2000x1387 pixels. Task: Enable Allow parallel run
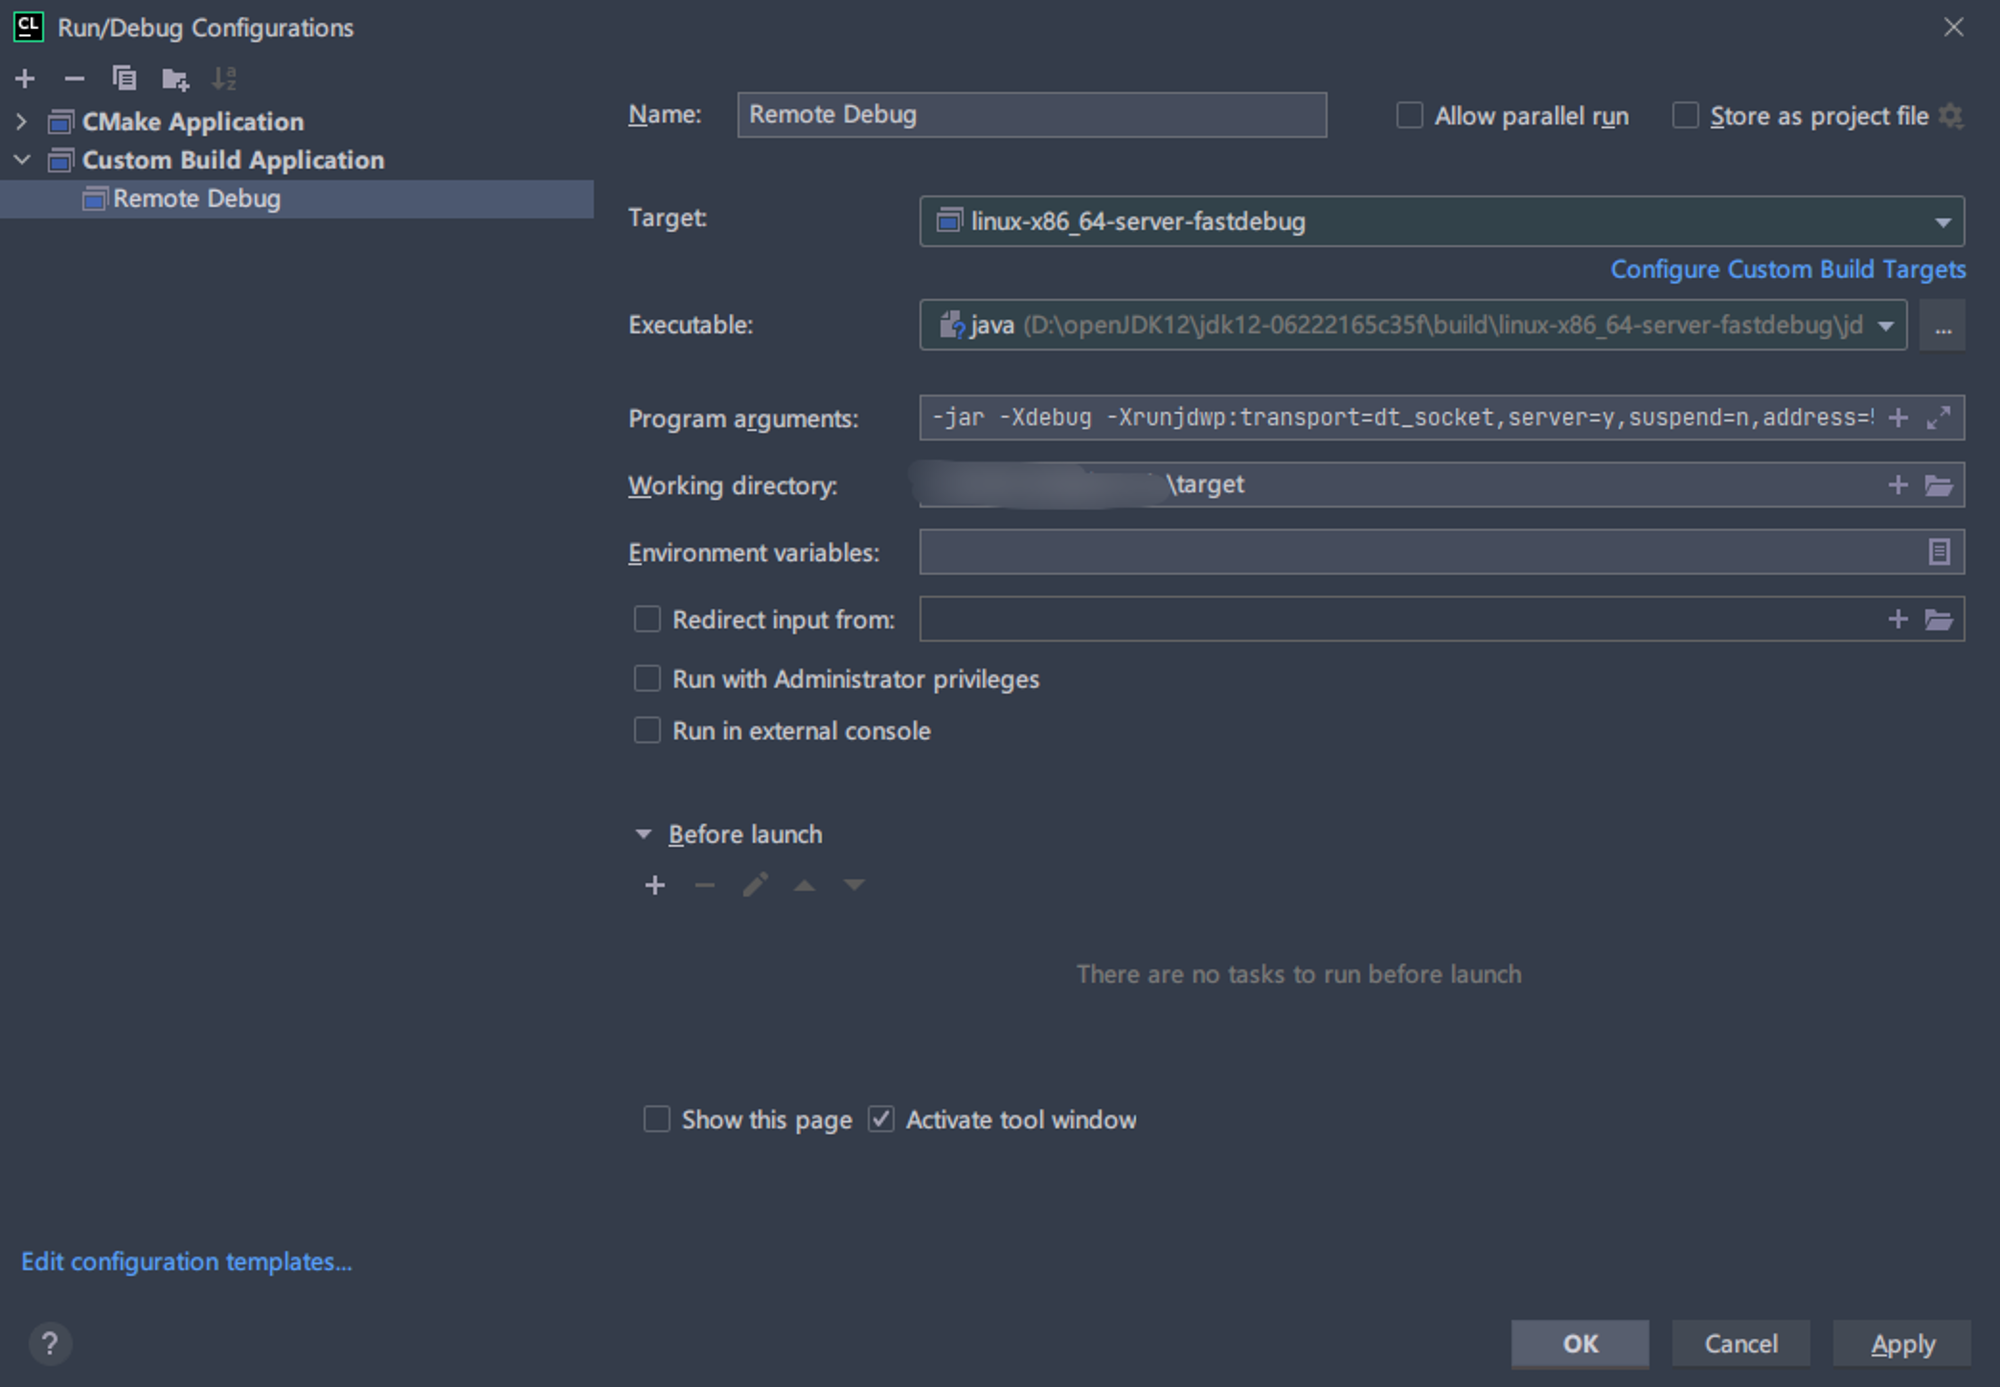[x=1409, y=116]
